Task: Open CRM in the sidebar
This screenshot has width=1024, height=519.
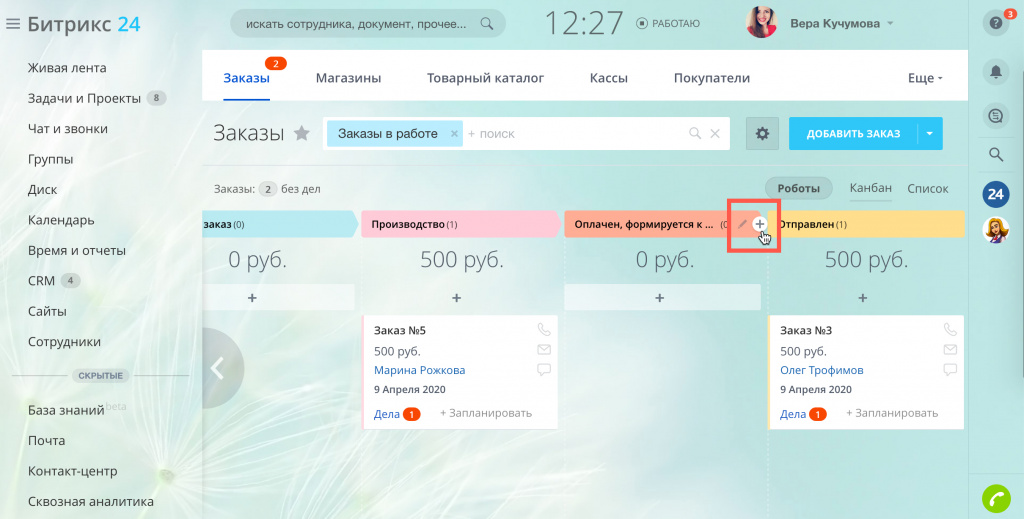Action: click(41, 281)
